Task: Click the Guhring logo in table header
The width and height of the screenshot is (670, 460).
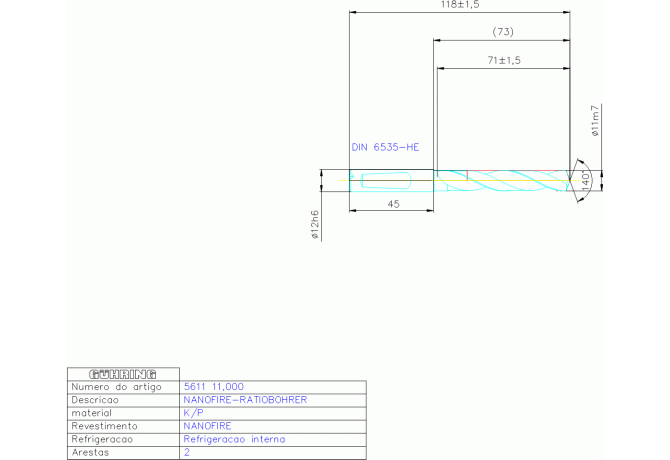Action: pos(122,373)
